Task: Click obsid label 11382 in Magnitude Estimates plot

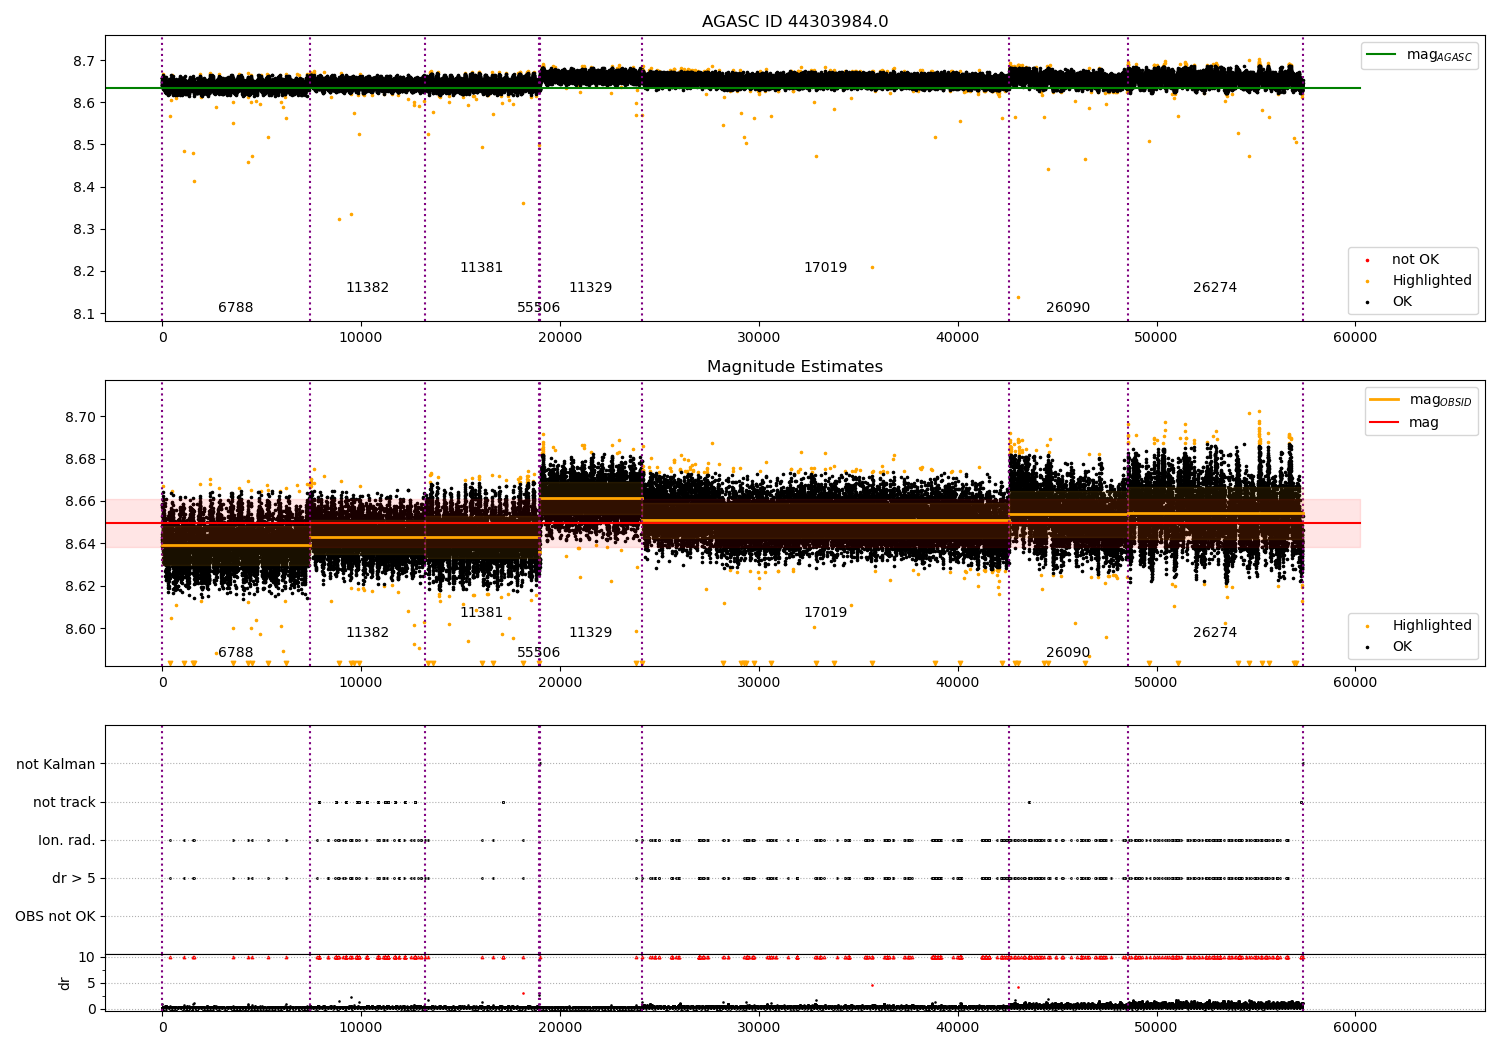Action: [x=367, y=633]
